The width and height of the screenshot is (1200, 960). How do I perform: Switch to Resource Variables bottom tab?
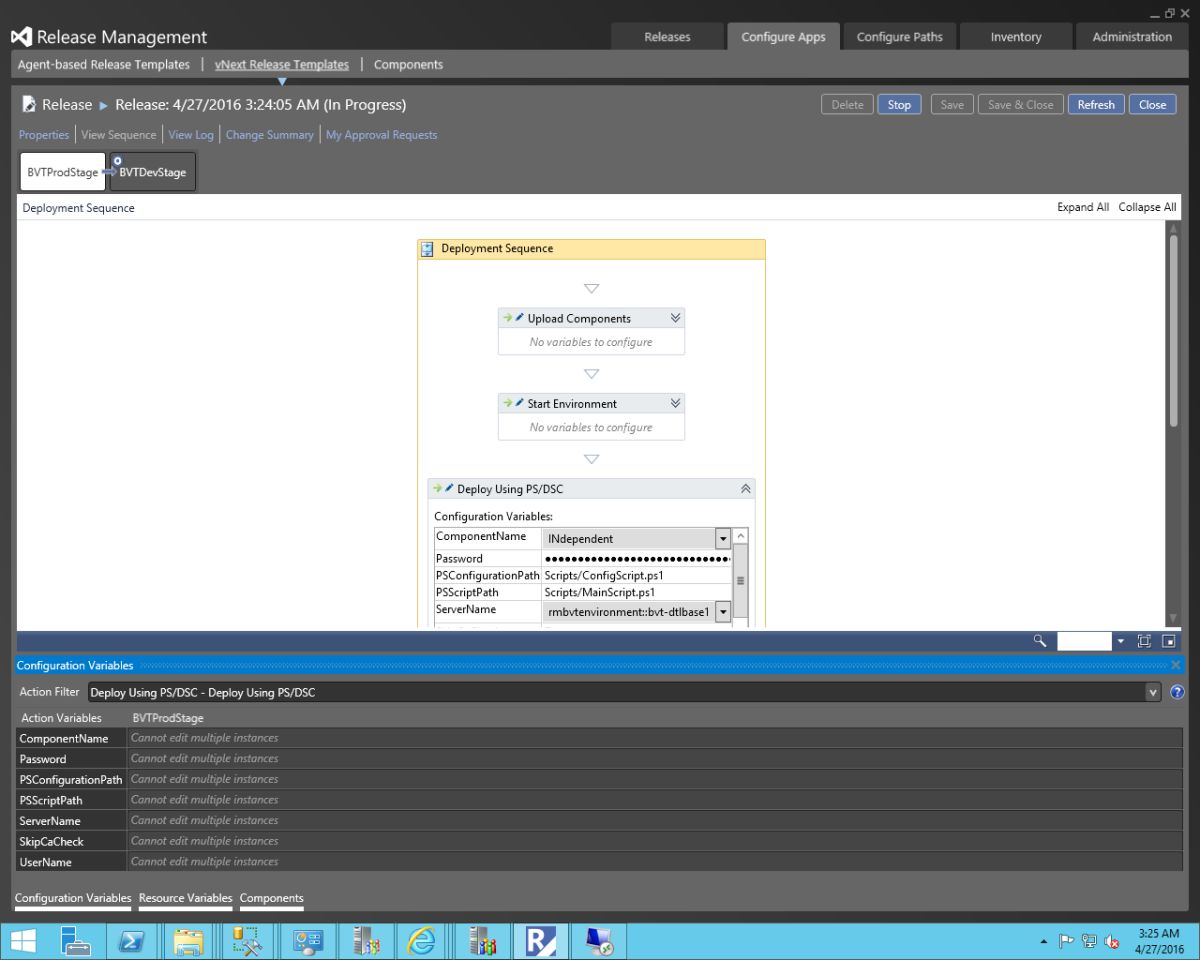pyautogui.click(x=185, y=898)
